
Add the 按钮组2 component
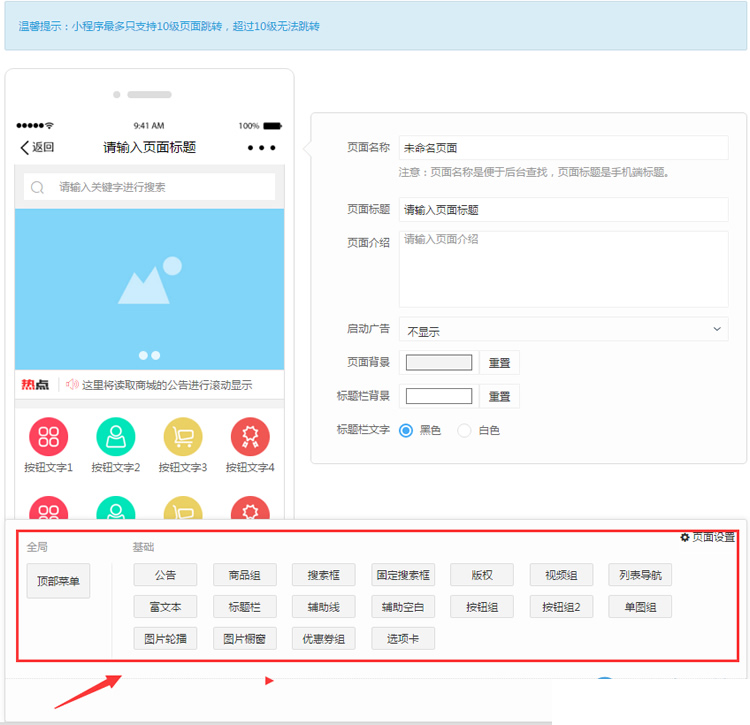561,607
